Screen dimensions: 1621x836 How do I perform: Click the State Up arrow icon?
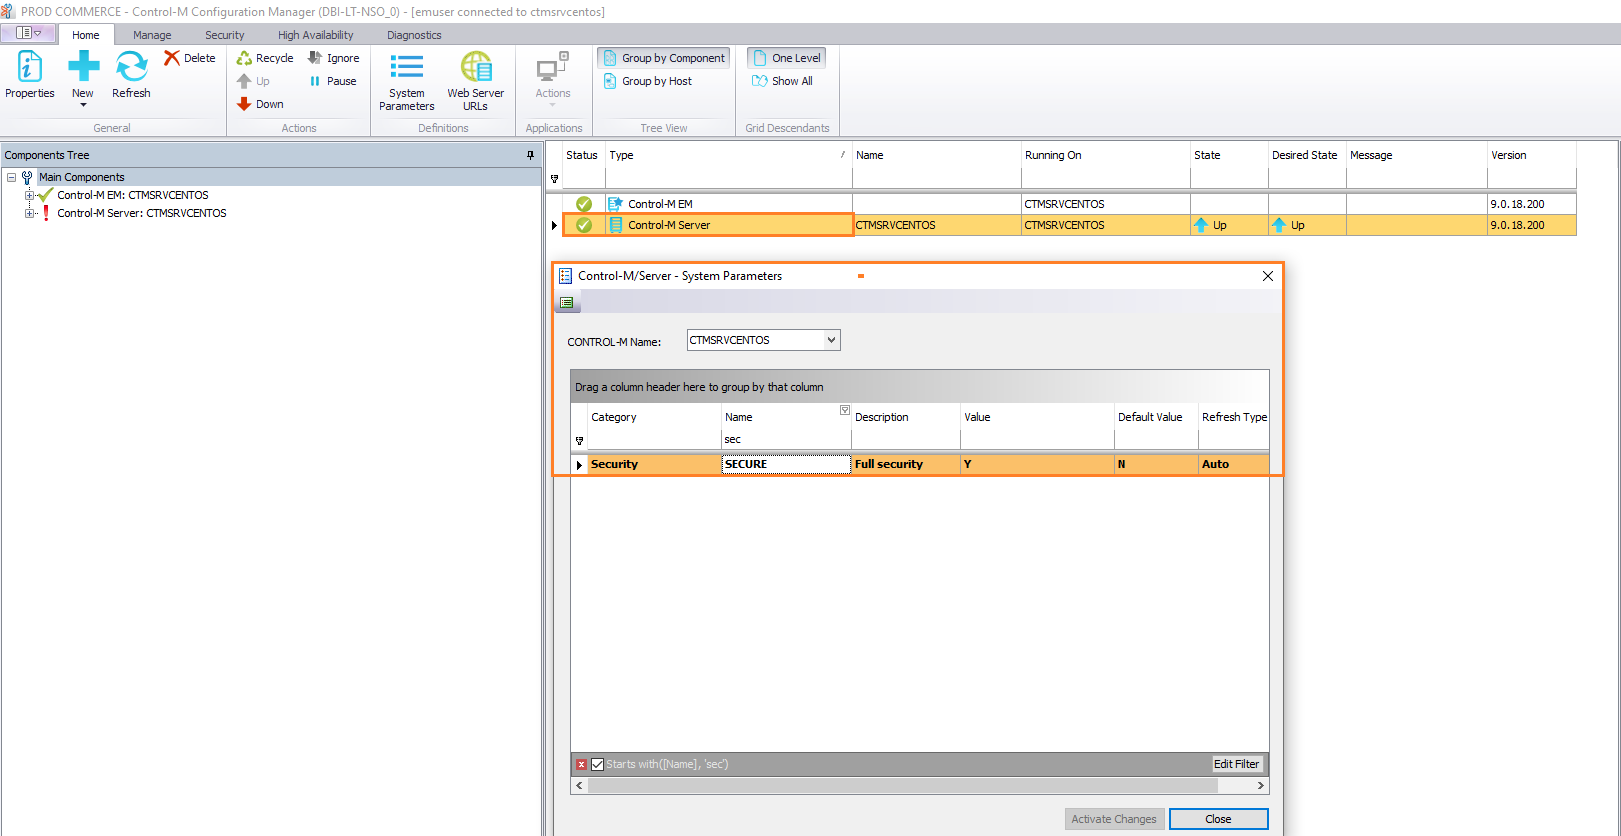1201,225
